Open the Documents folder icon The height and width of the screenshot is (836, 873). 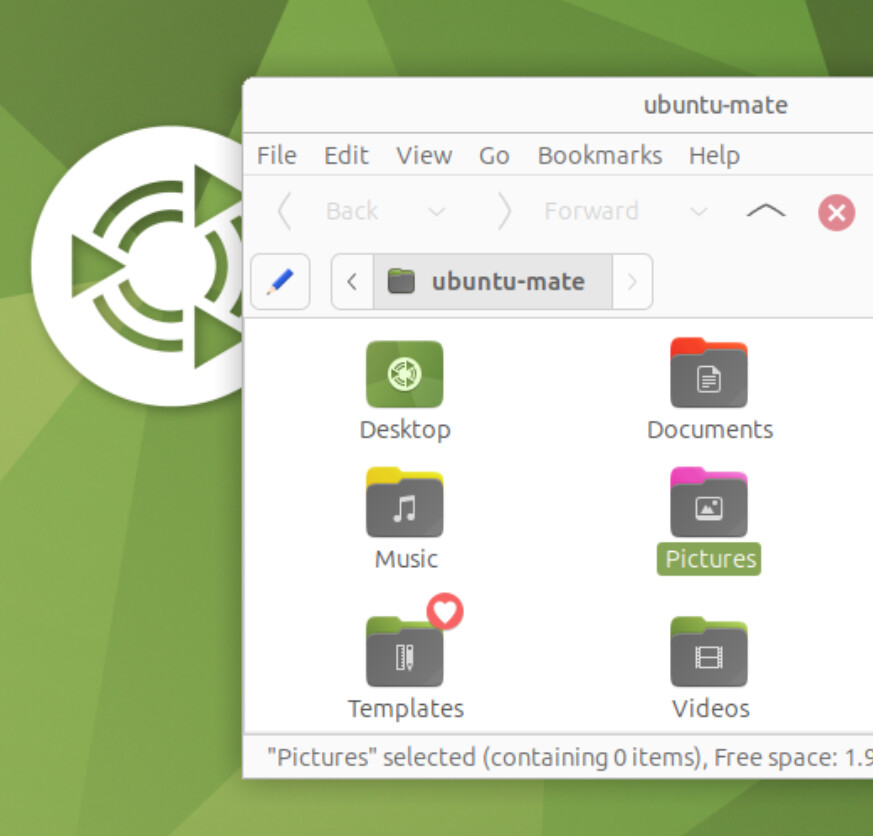coord(709,375)
